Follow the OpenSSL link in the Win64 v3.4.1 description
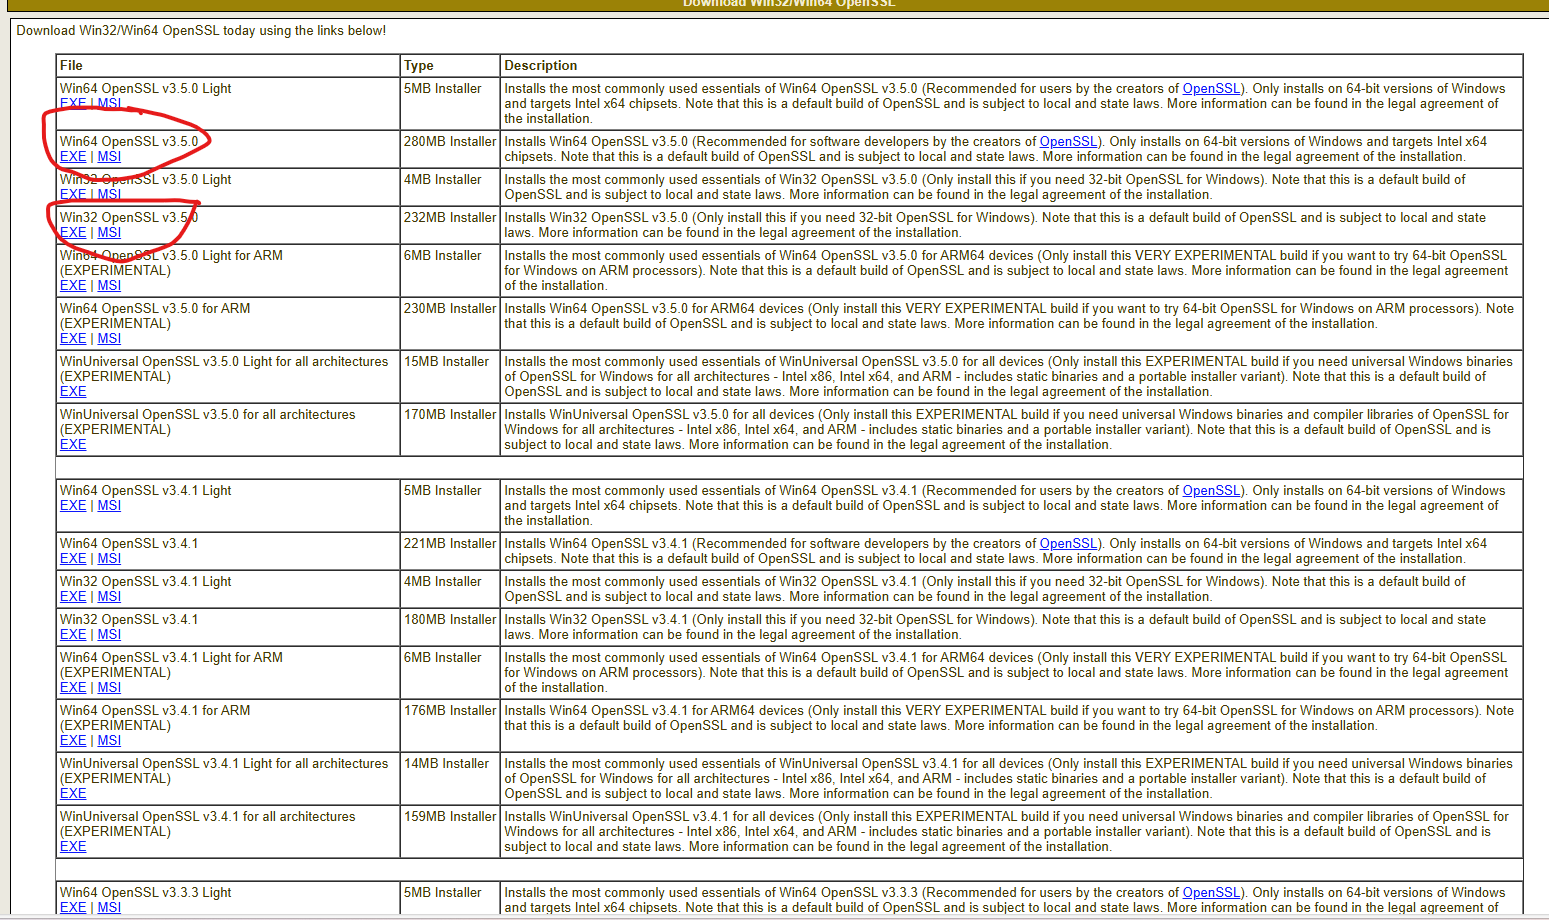1549x920 pixels. point(1068,543)
